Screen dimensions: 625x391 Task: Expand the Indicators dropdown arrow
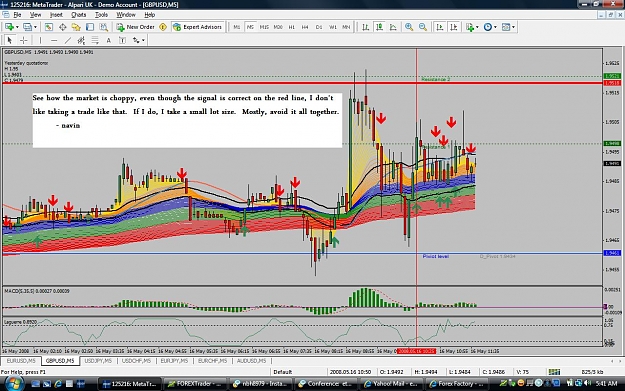[x=477, y=27]
